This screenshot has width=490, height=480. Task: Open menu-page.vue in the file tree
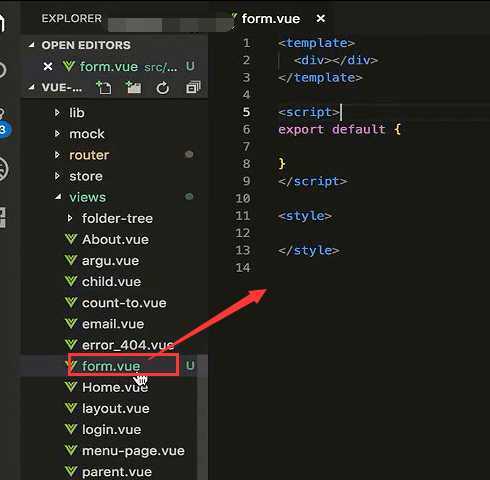(133, 451)
